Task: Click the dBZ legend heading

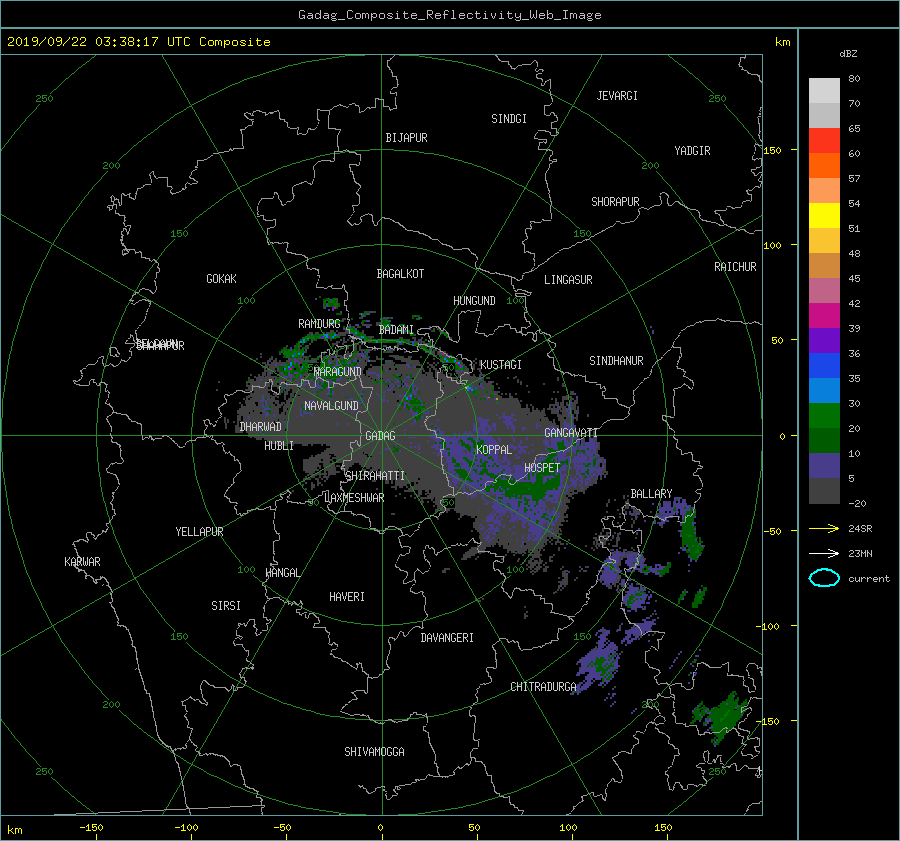Action: 848,54
